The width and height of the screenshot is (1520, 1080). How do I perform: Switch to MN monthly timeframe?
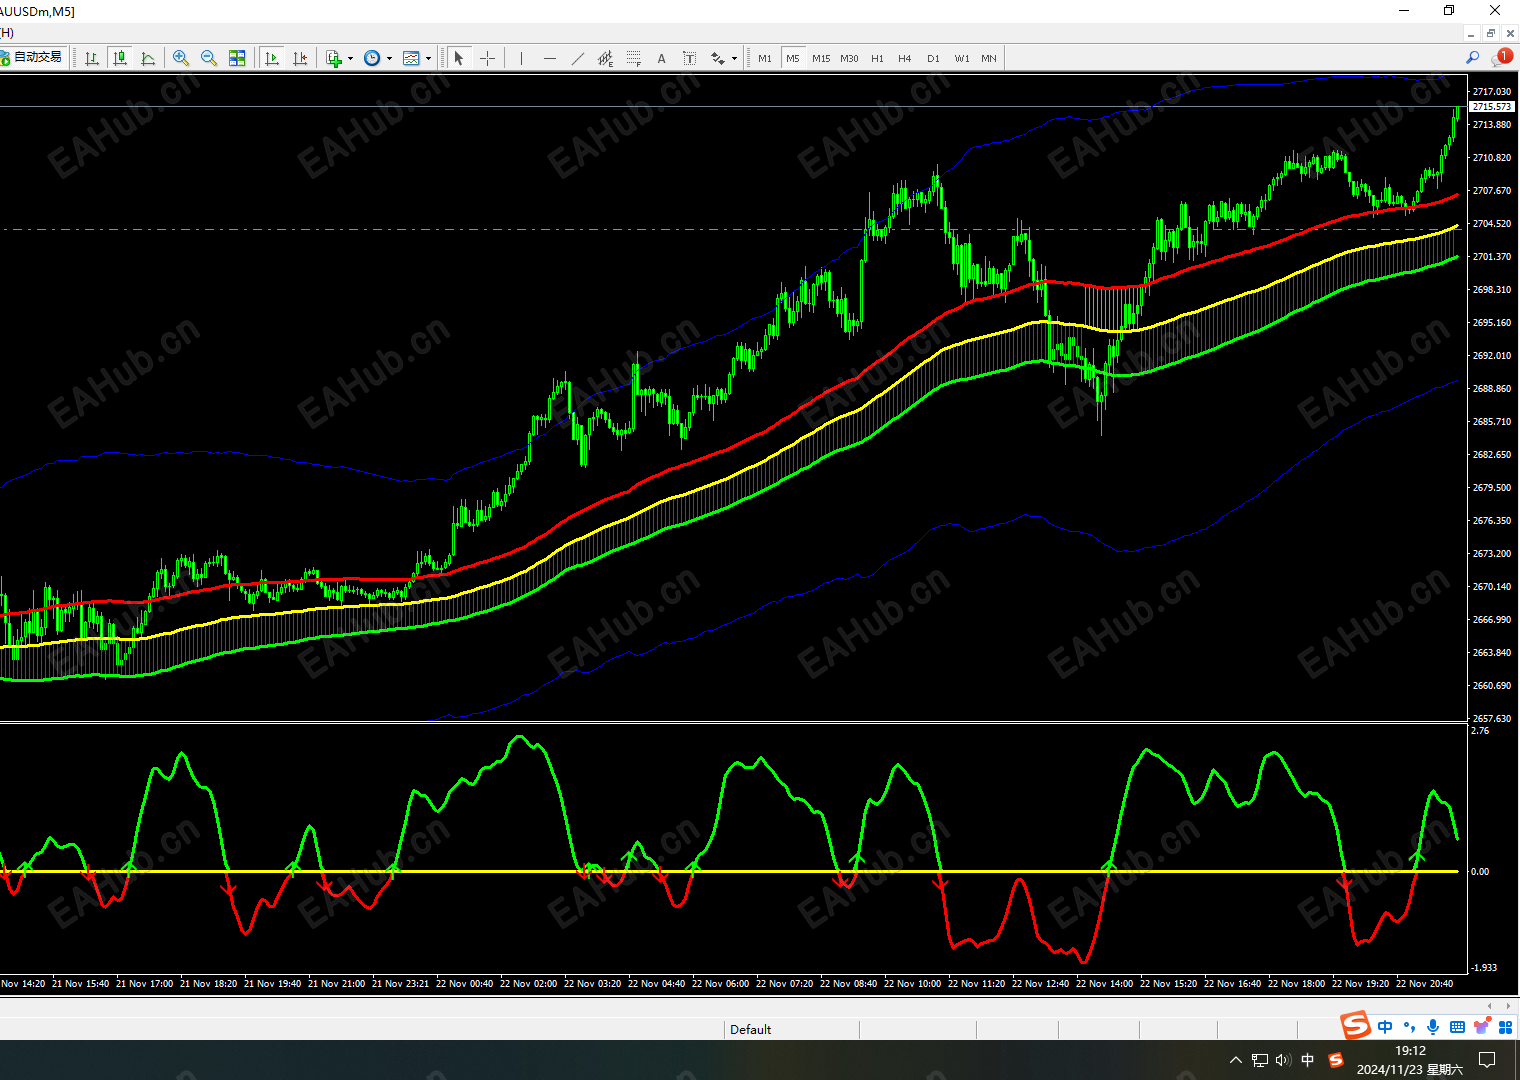[989, 58]
